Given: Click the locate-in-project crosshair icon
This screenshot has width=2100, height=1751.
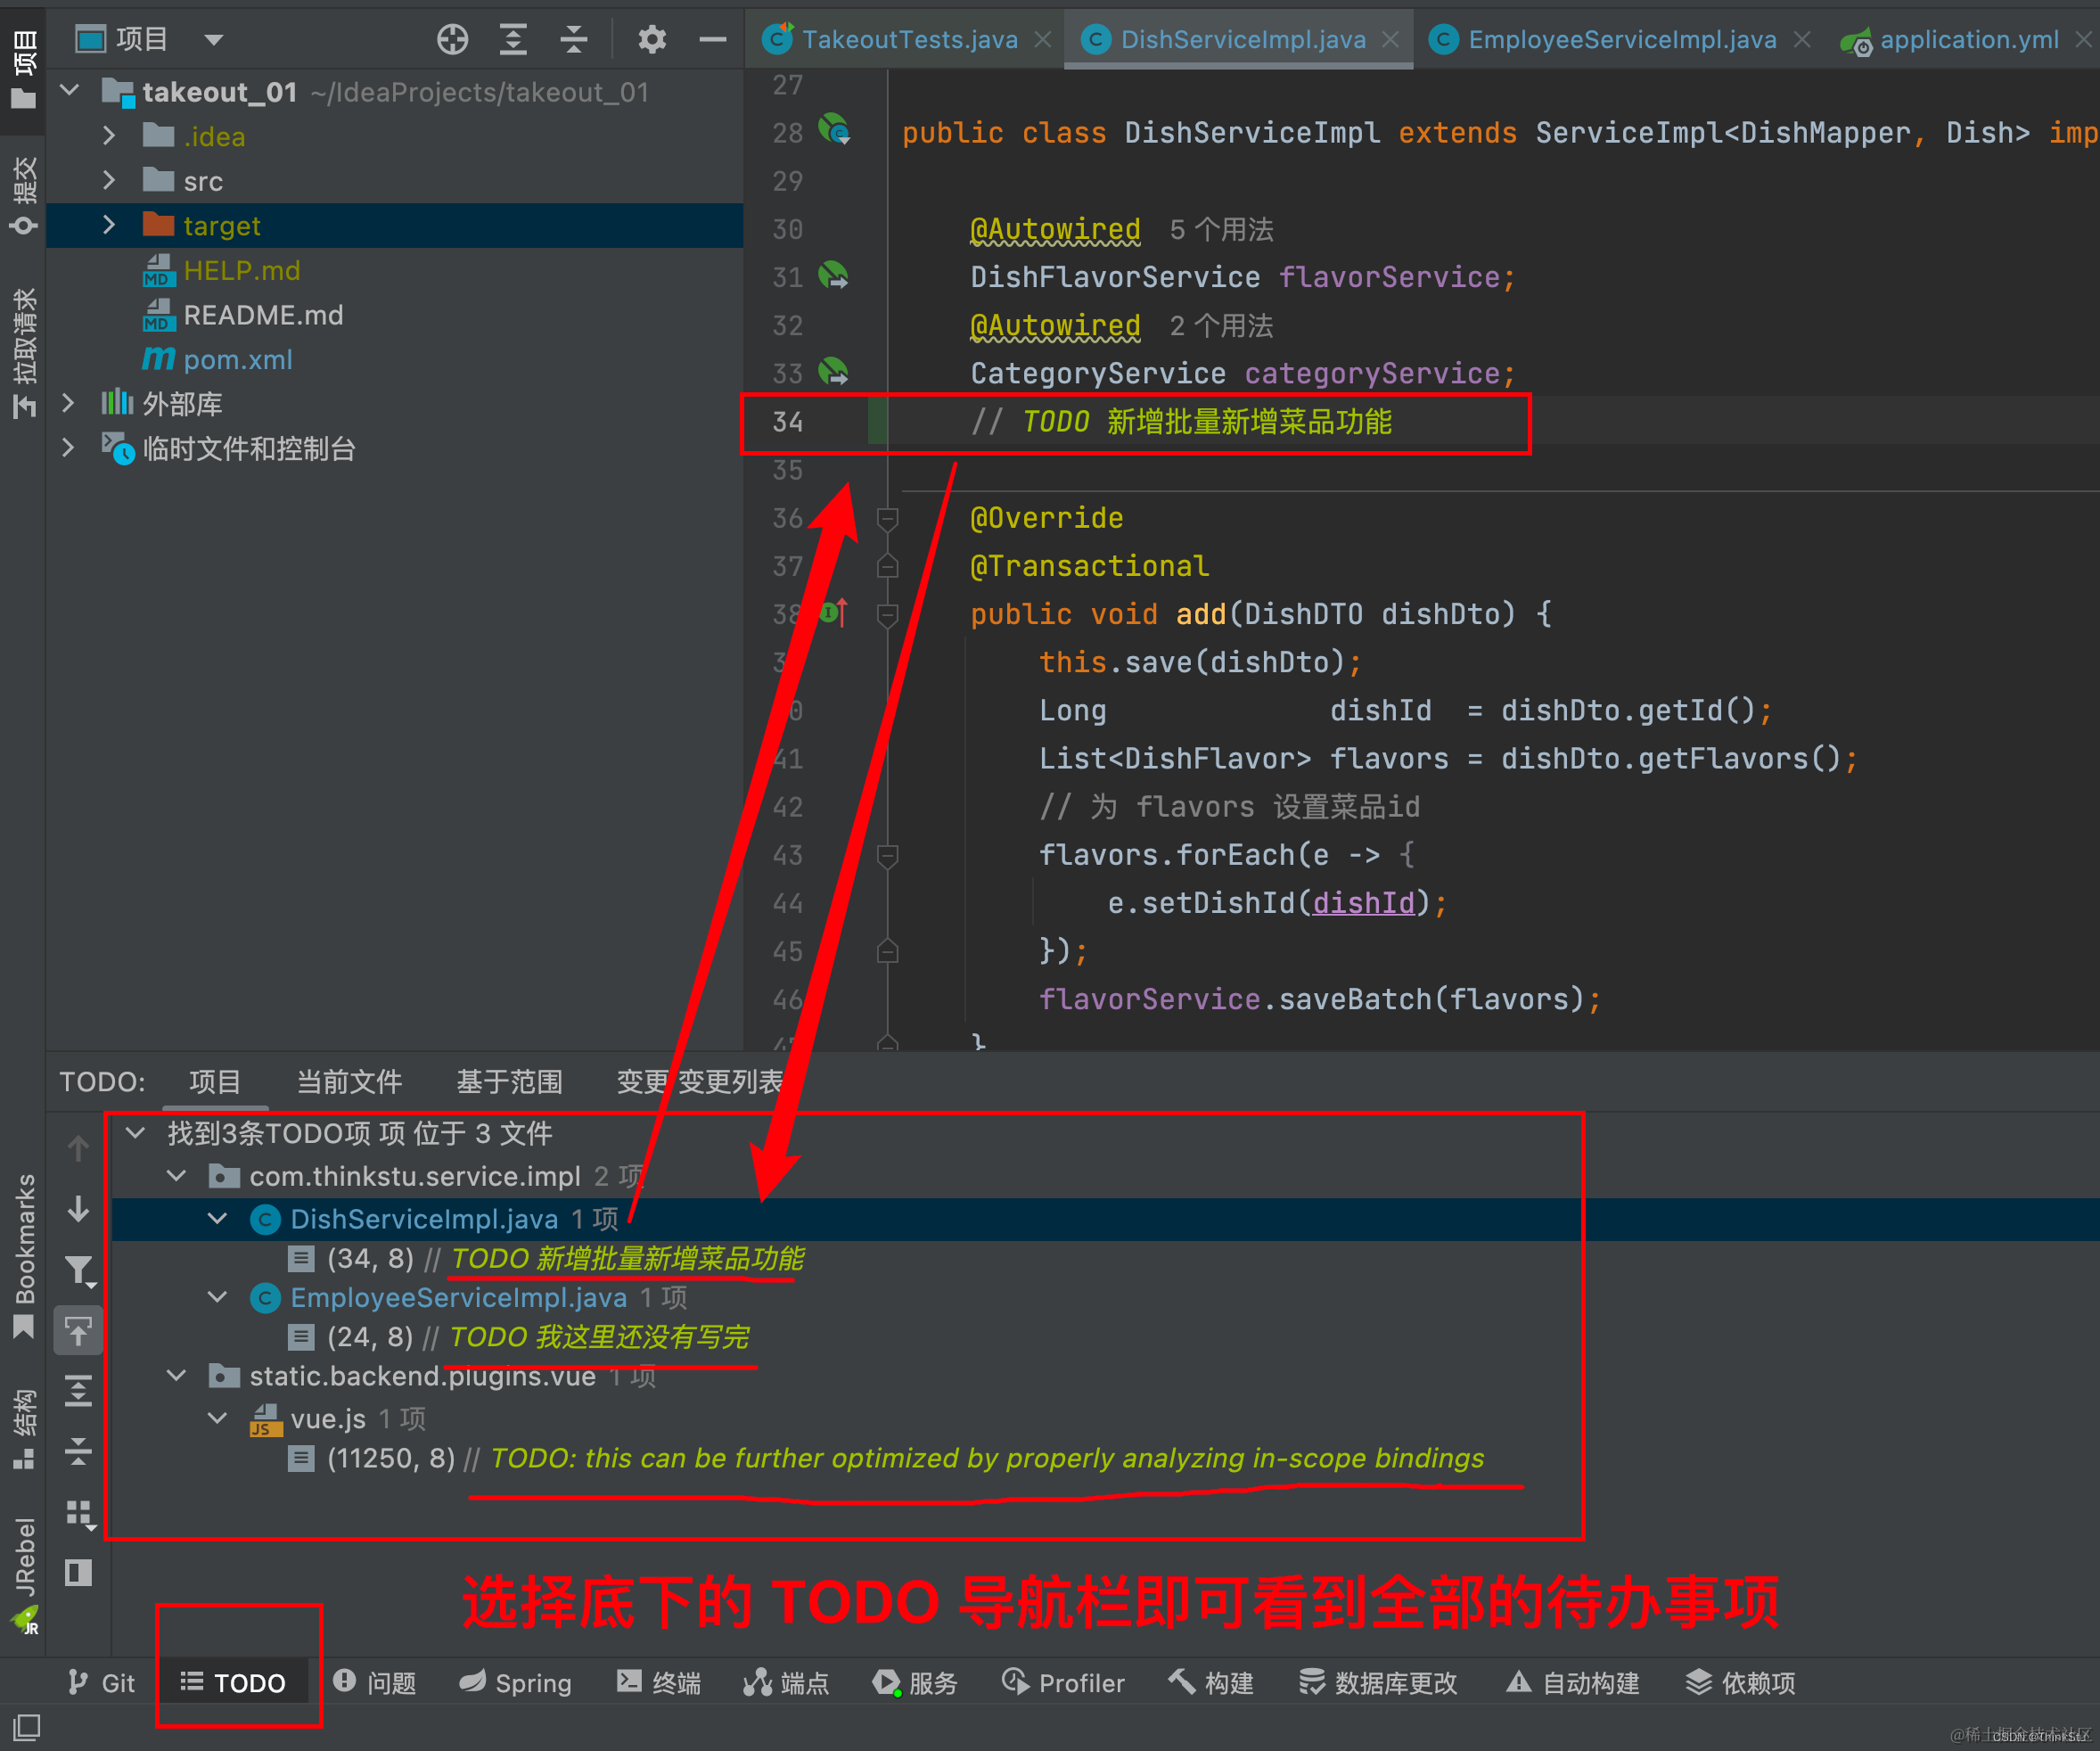Looking at the screenshot, I should [x=452, y=40].
